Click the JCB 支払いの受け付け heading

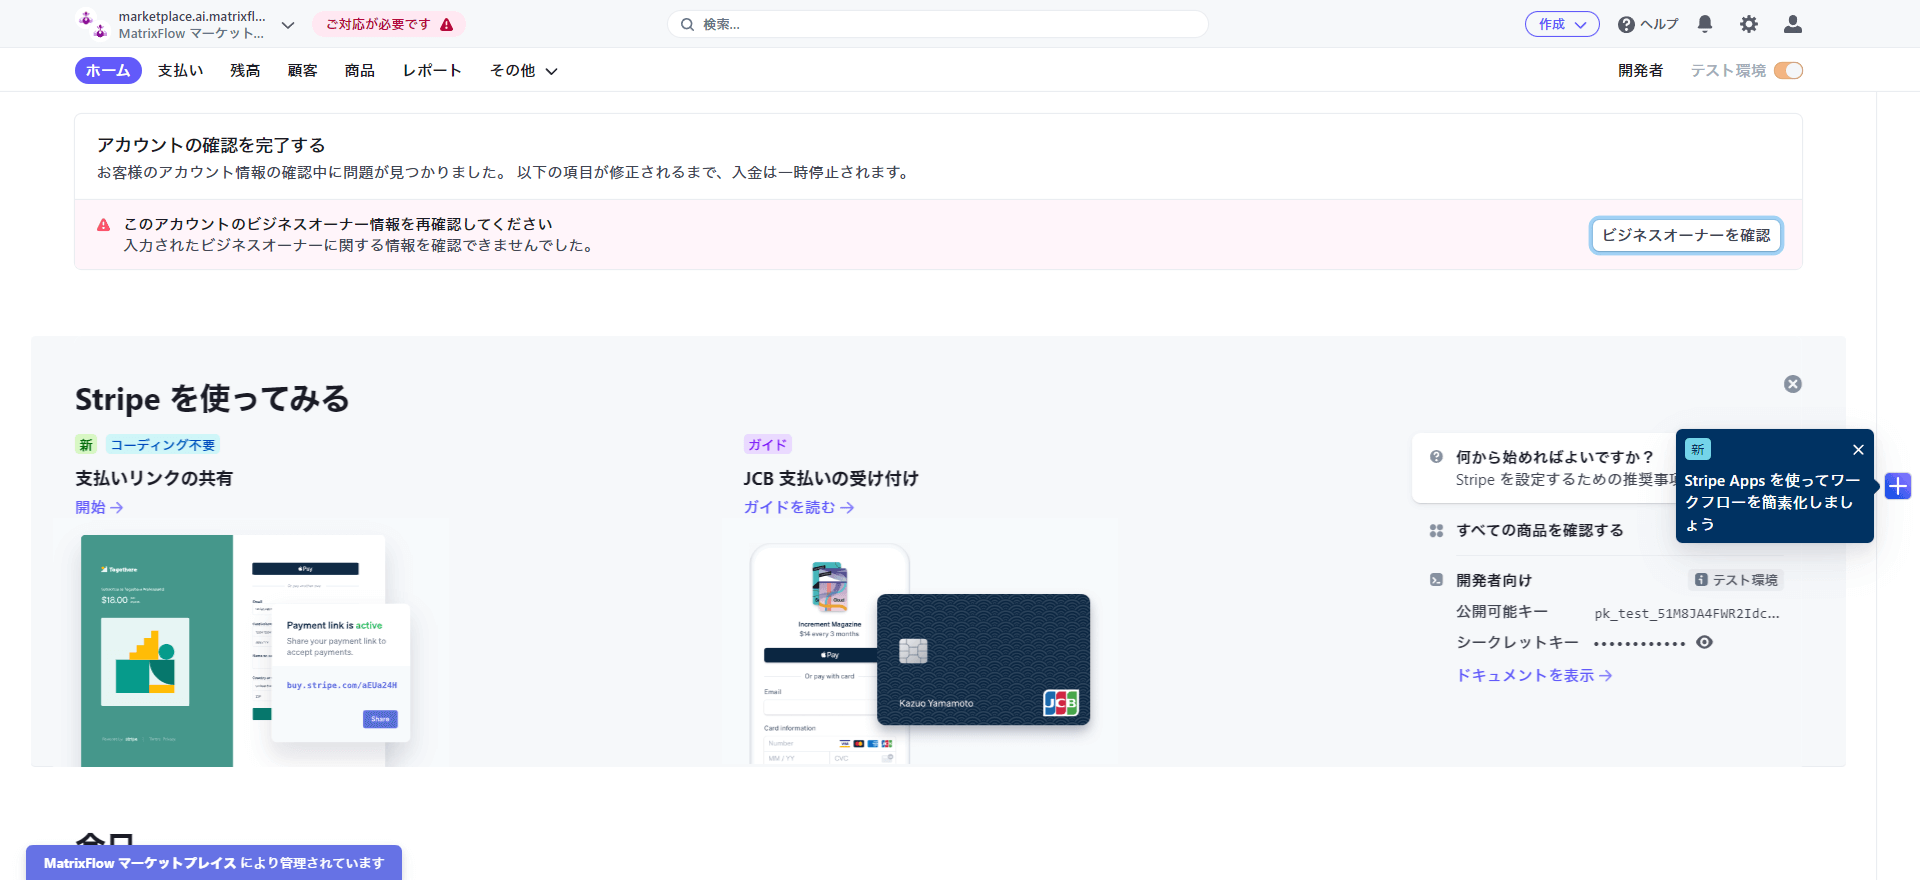[x=831, y=478]
